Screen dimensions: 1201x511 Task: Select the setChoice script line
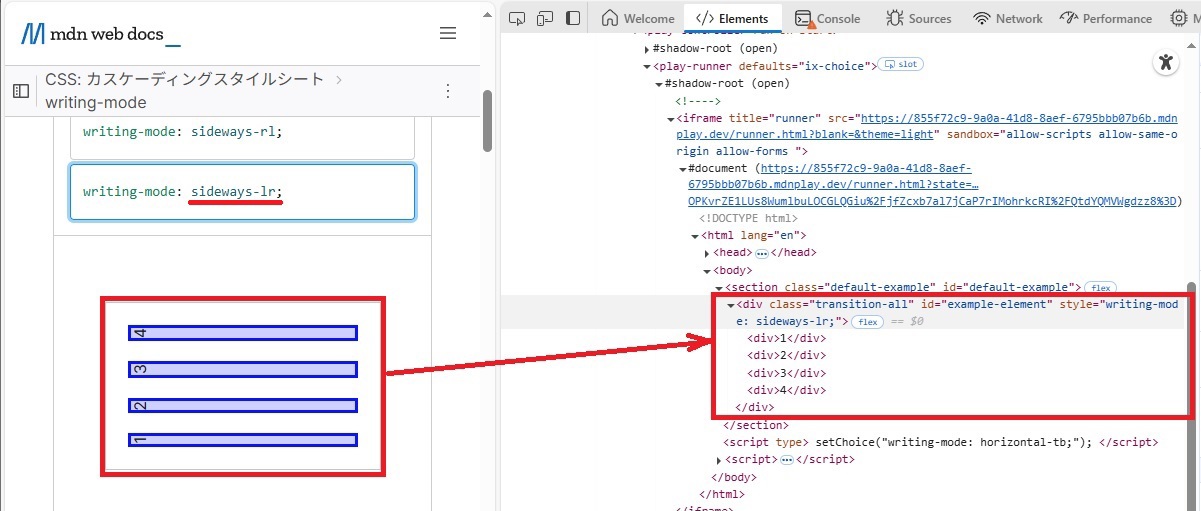click(x=940, y=442)
